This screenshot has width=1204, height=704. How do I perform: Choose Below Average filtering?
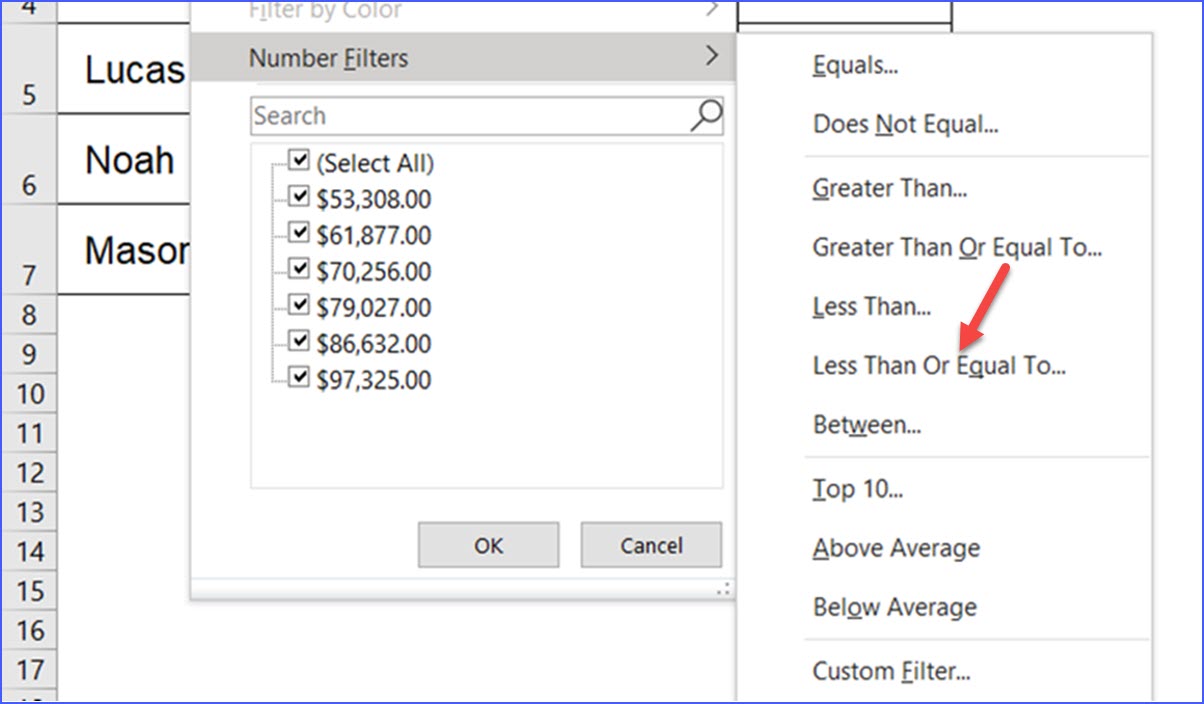pyautogui.click(x=893, y=607)
